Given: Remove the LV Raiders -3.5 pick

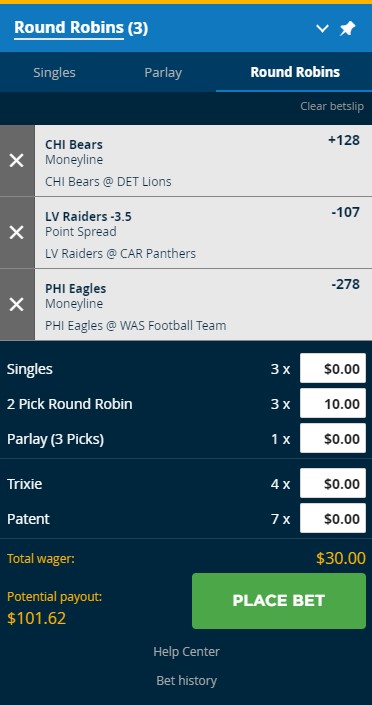Looking at the screenshot, I should tap(17, 232).
